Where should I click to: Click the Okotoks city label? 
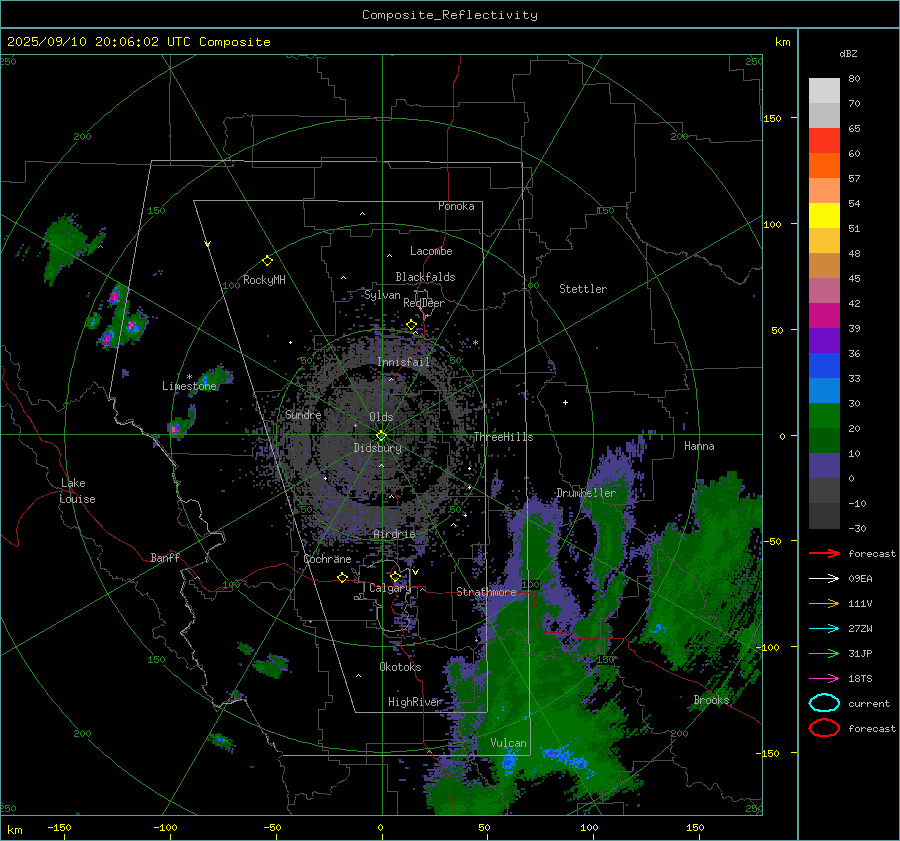click(x=400, y=667)
